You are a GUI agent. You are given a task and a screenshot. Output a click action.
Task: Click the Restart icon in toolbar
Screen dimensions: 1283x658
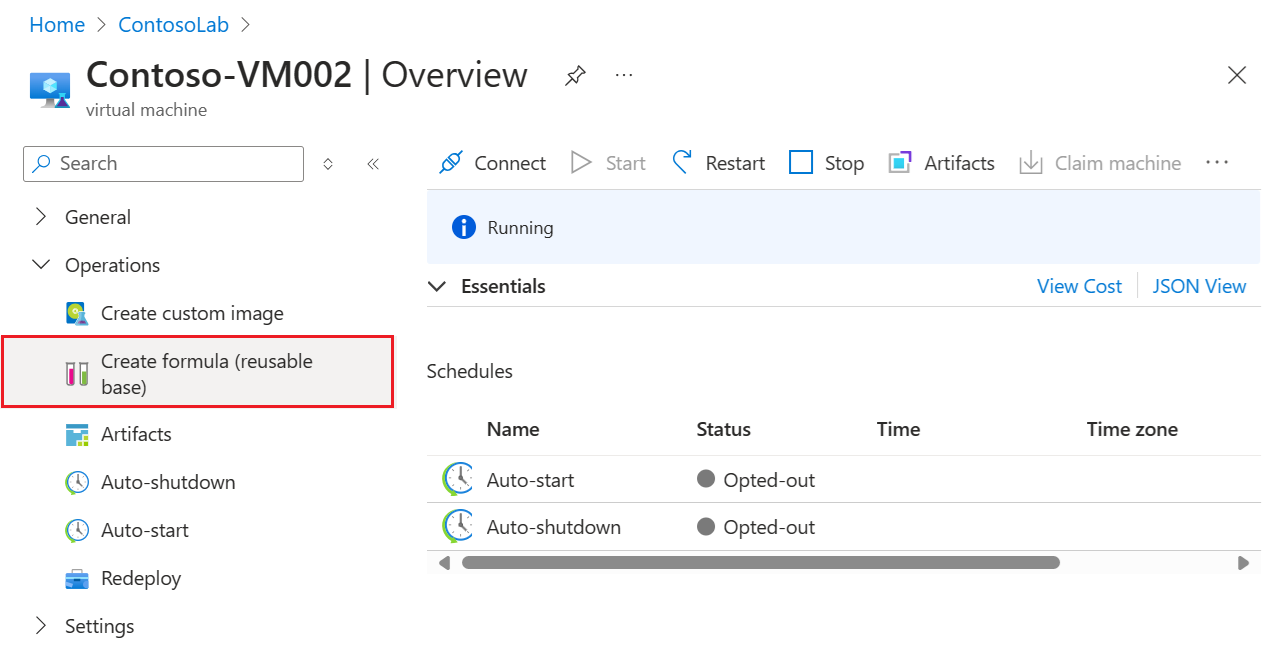tap(682, 163)
